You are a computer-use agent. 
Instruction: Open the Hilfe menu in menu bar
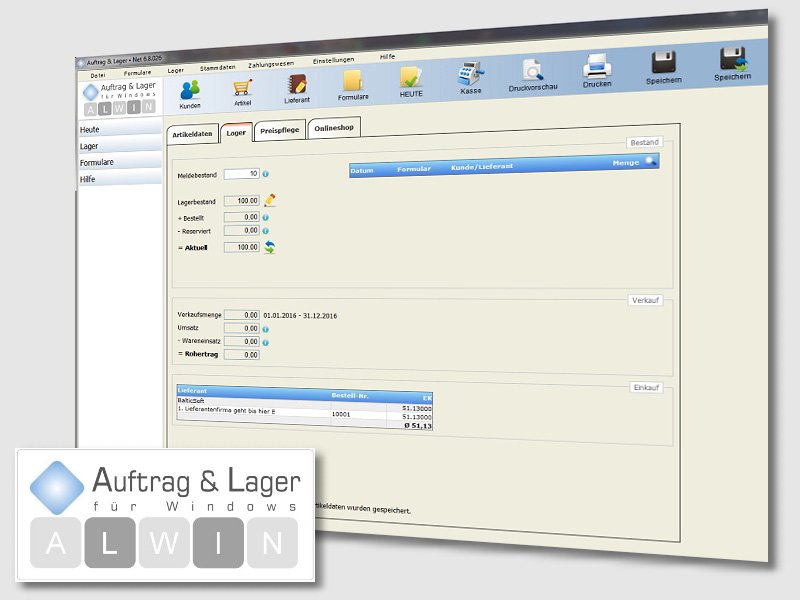[x=387, y=57]
